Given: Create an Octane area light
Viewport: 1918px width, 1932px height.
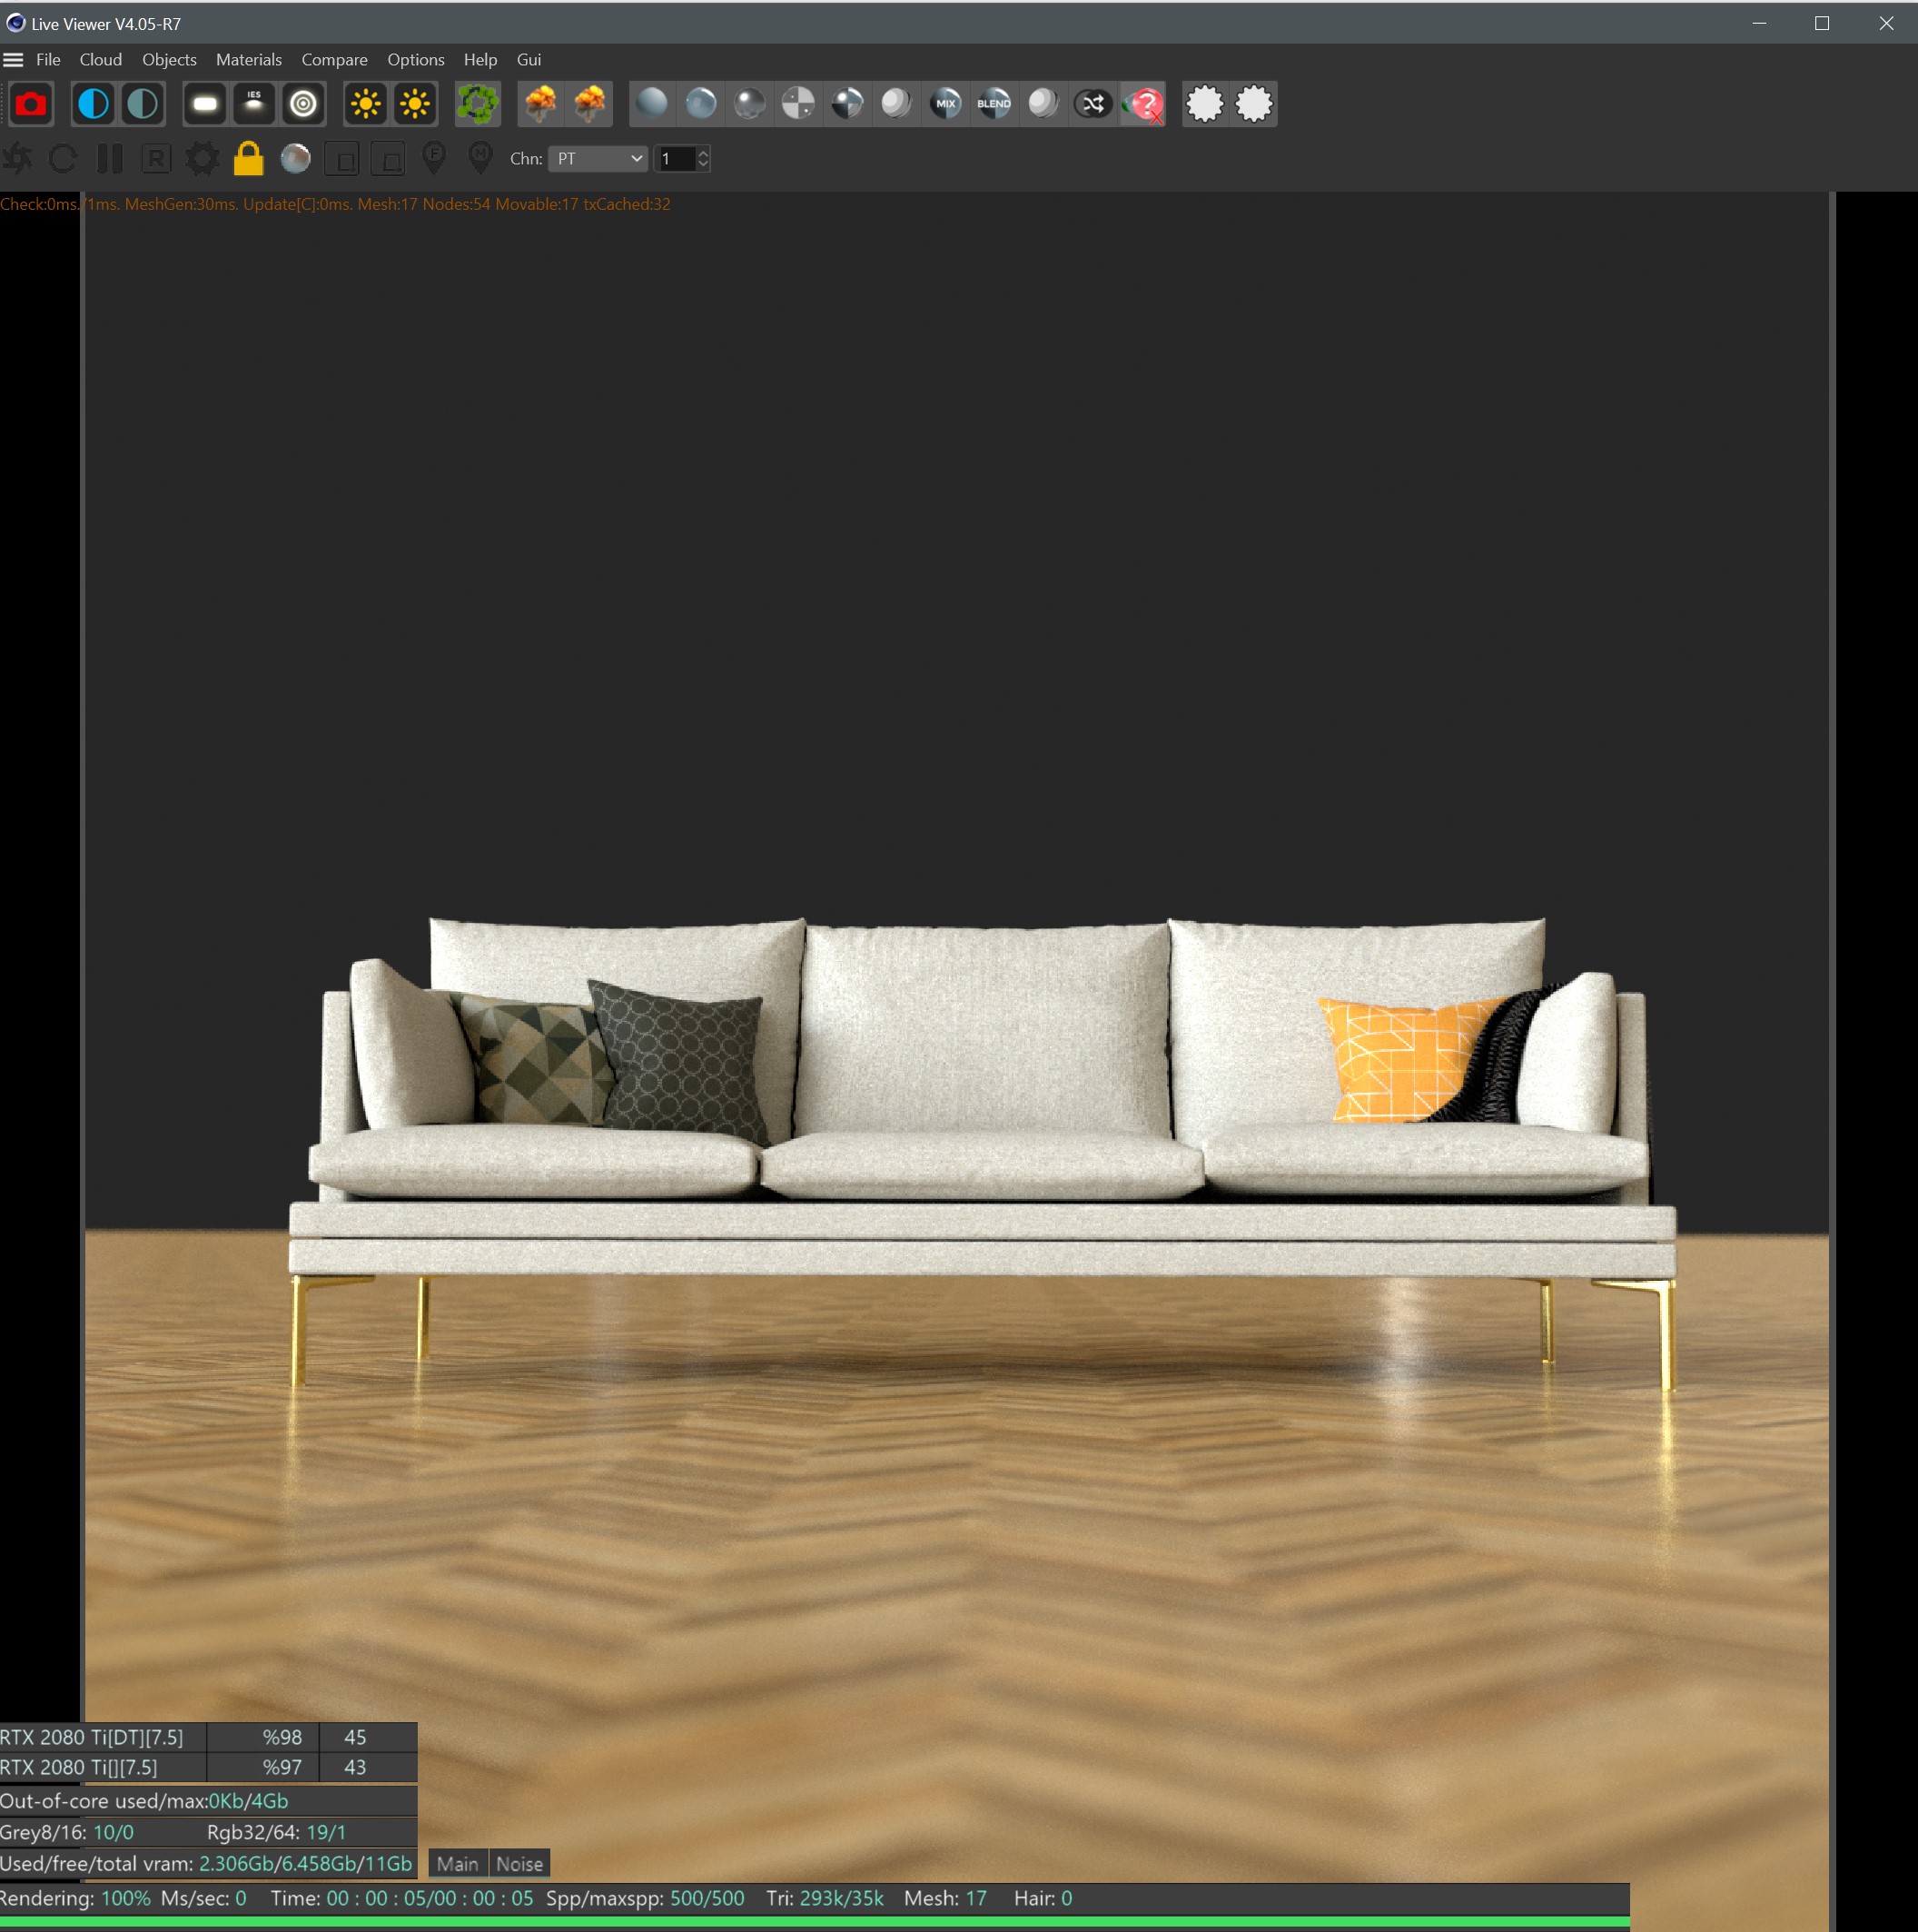Looking at the screenshot, I should coord(205,104).
